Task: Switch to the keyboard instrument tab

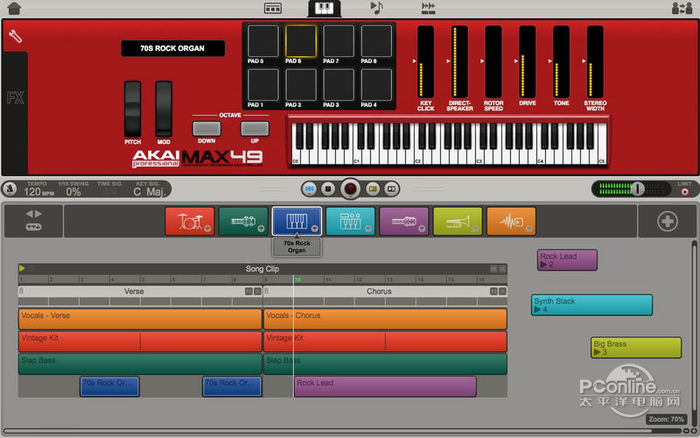Action: pyautogui.click(x=324, y=8)
